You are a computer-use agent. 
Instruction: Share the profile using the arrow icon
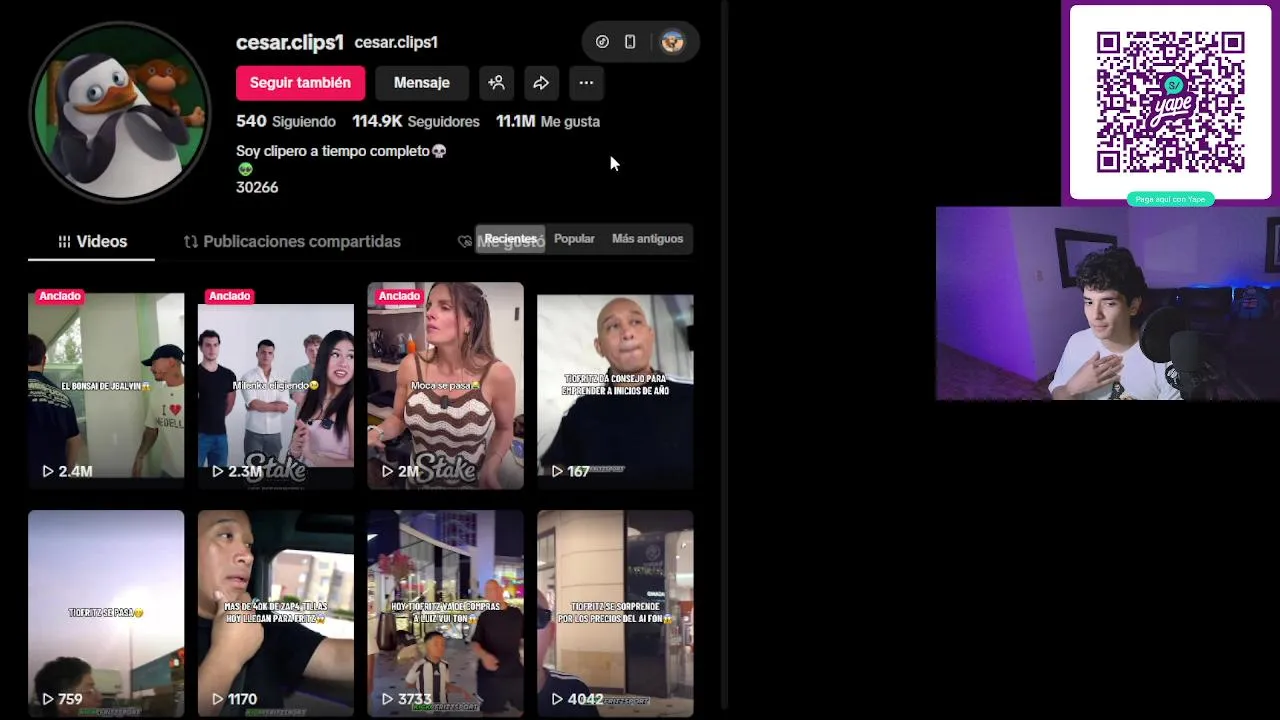pyautogui.click(x=541, y=83)
